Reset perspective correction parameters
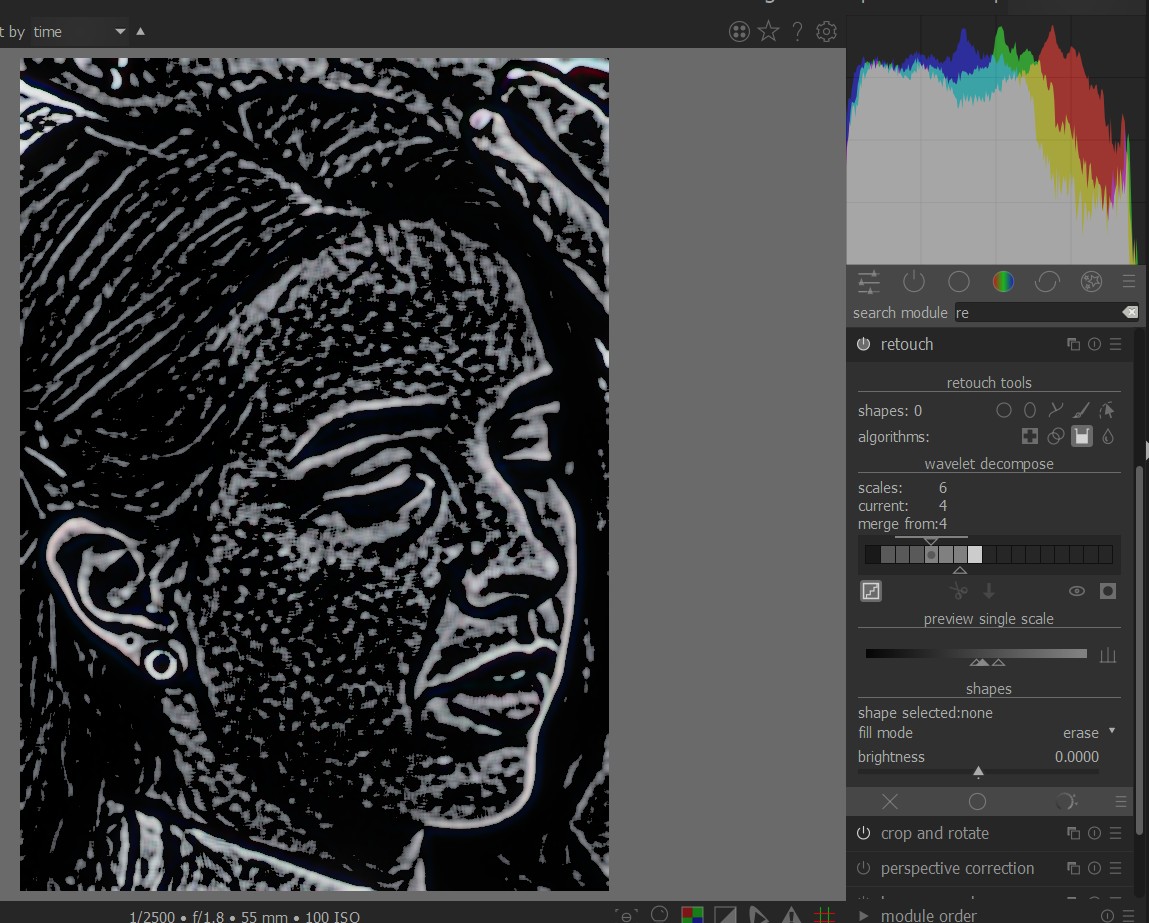Image resolution: width=1149 pixels, height=923 pixels. pos(1094,868)
